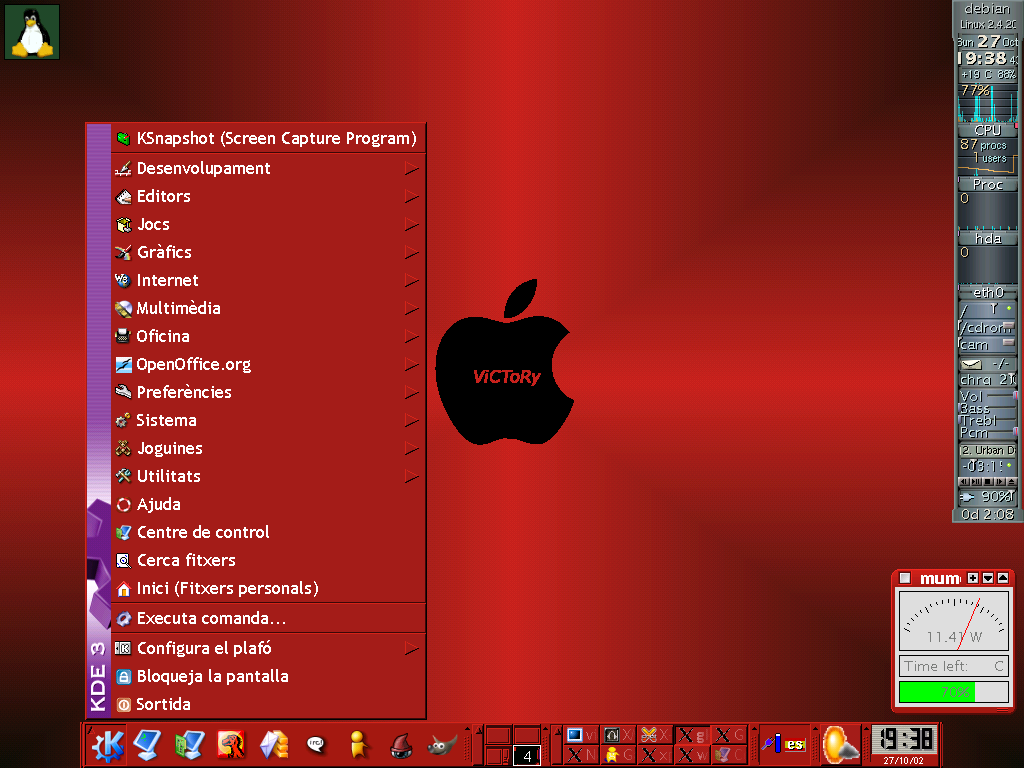Click the 19:38 panel clock
The width and height of the screenshot is (1024, 768).
[904, 740]
